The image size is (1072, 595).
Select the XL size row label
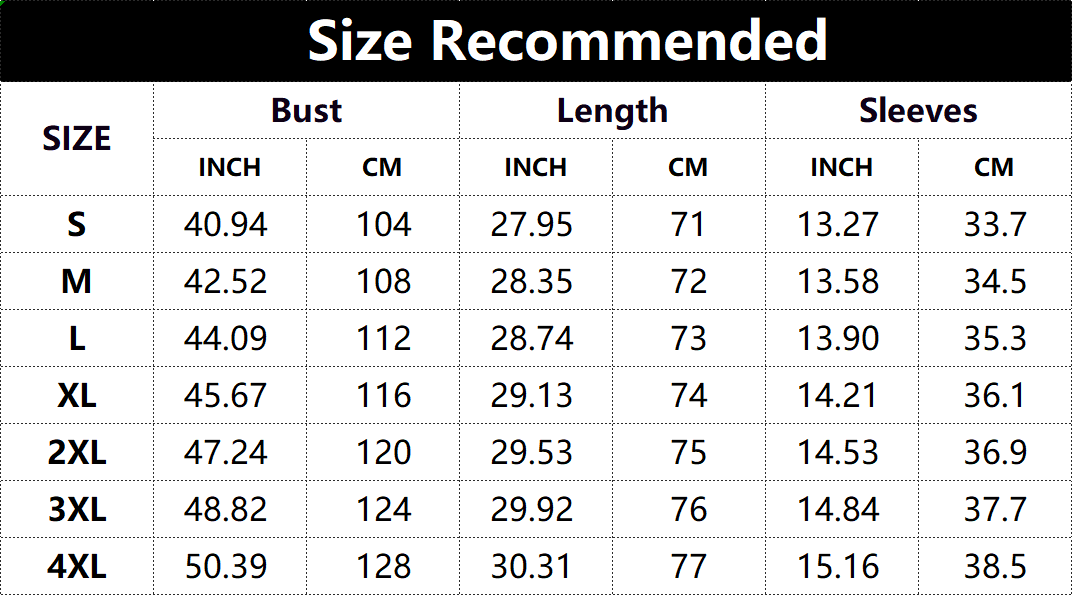tap(77, 396)
